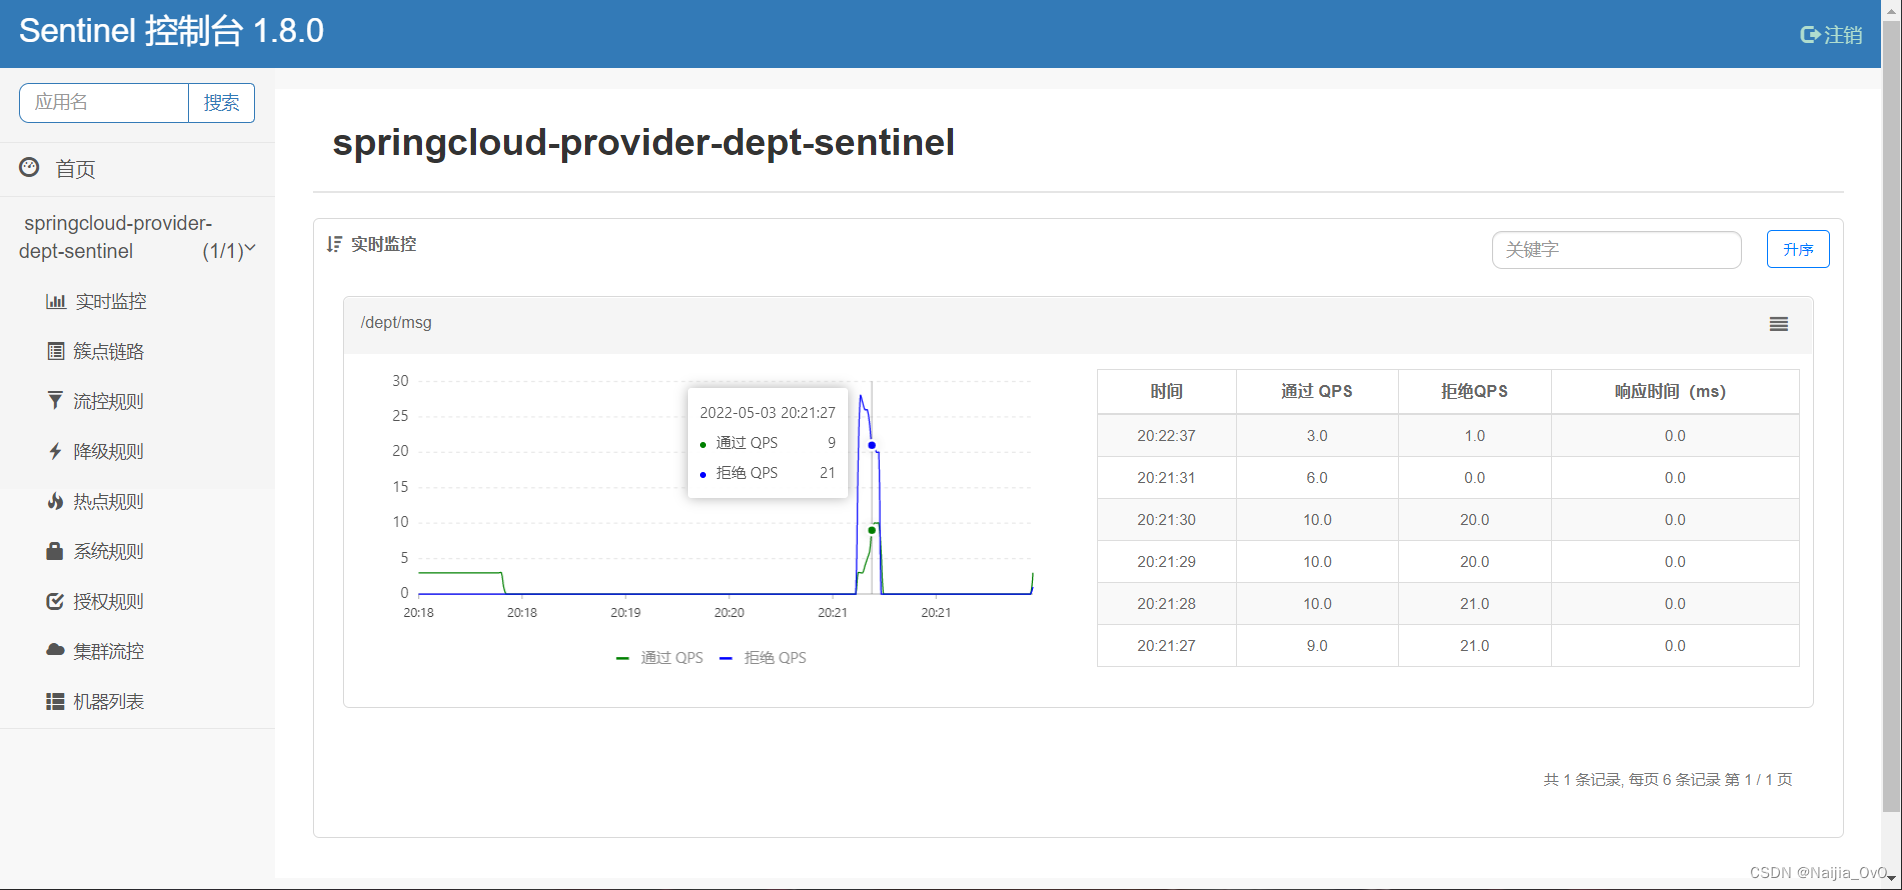Click the 20:21:27 time cell

[x=1167, y=646]
